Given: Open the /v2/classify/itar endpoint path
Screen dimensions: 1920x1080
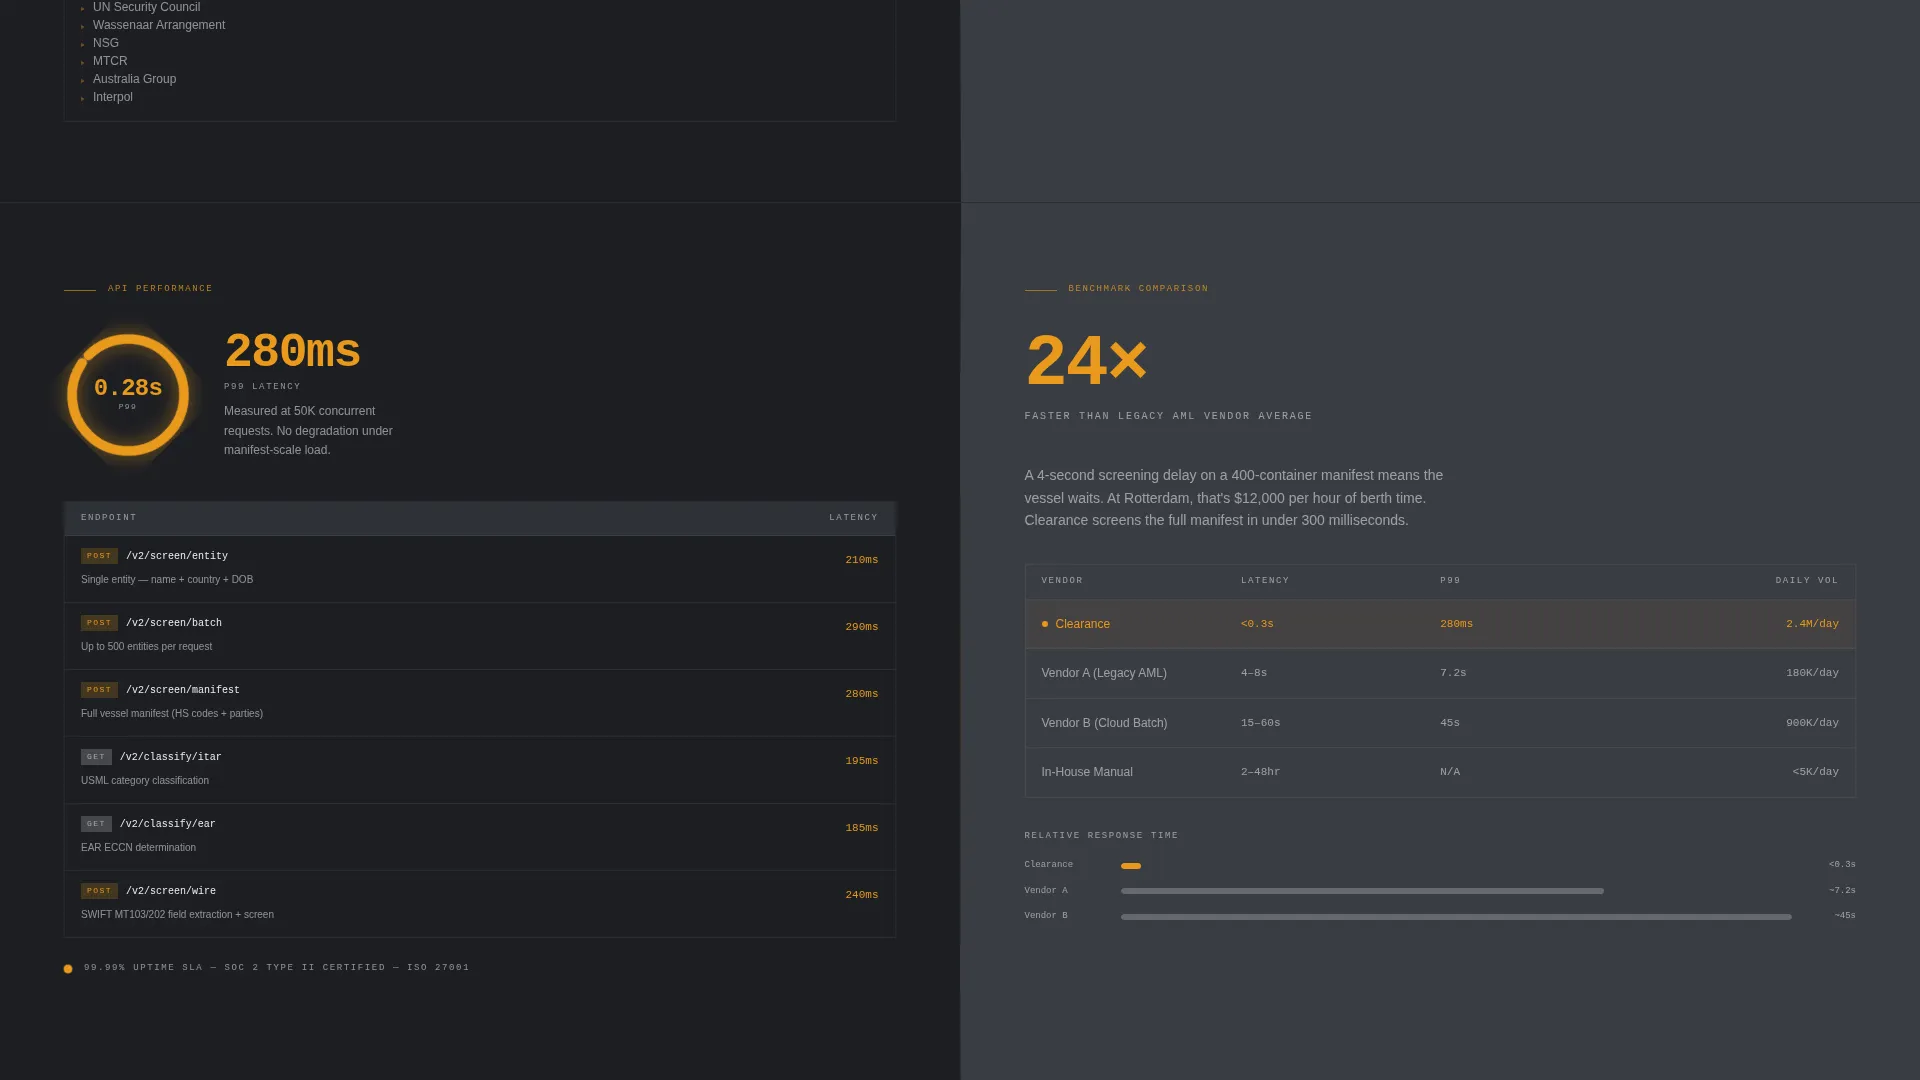Looking at the screenshot, I should click(x=171, y=757).
